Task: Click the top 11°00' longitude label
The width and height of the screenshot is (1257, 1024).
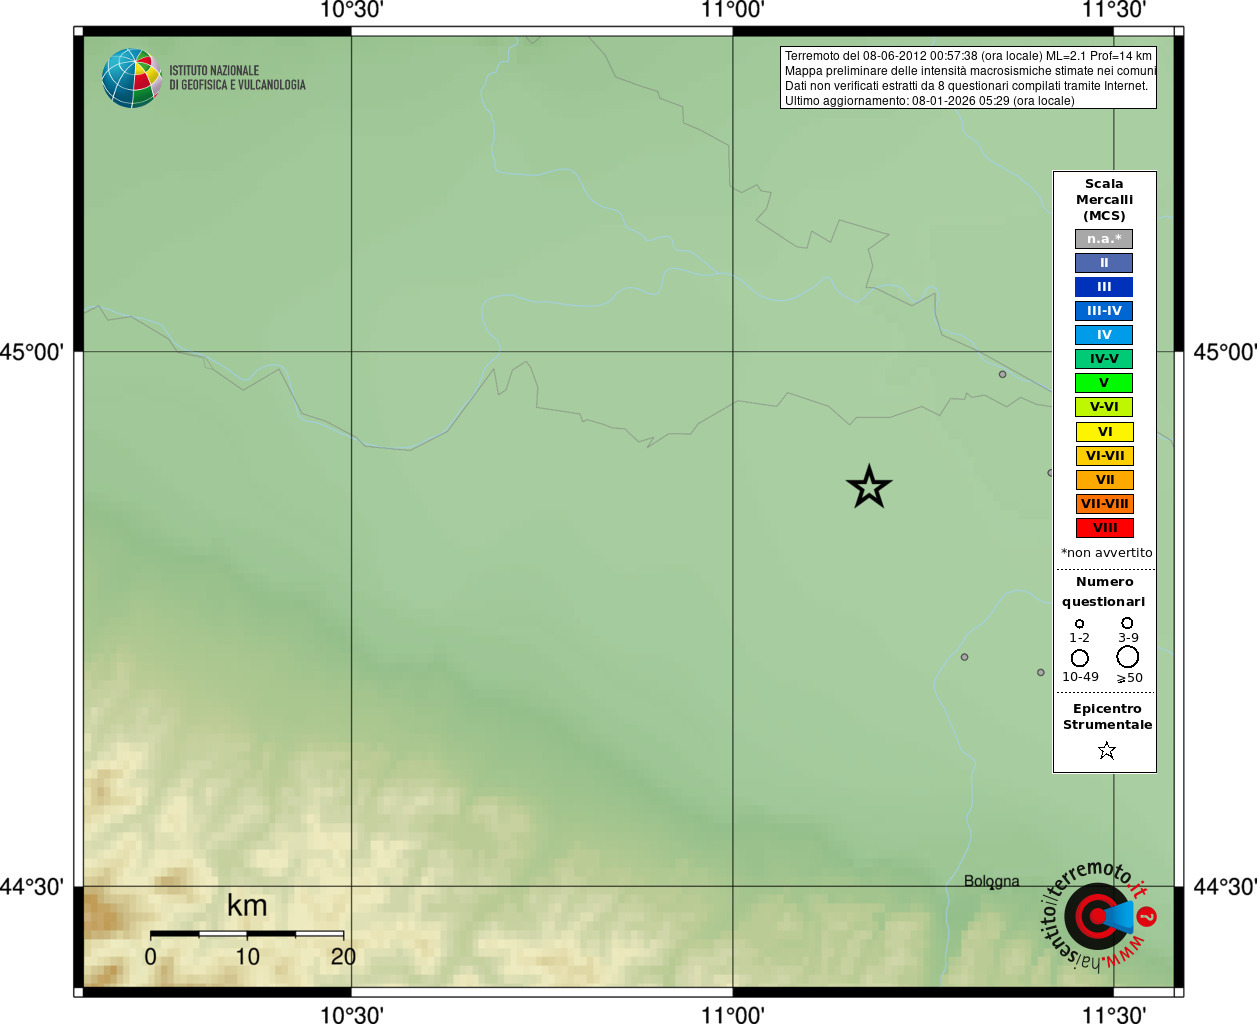Action: pos(732,10)
